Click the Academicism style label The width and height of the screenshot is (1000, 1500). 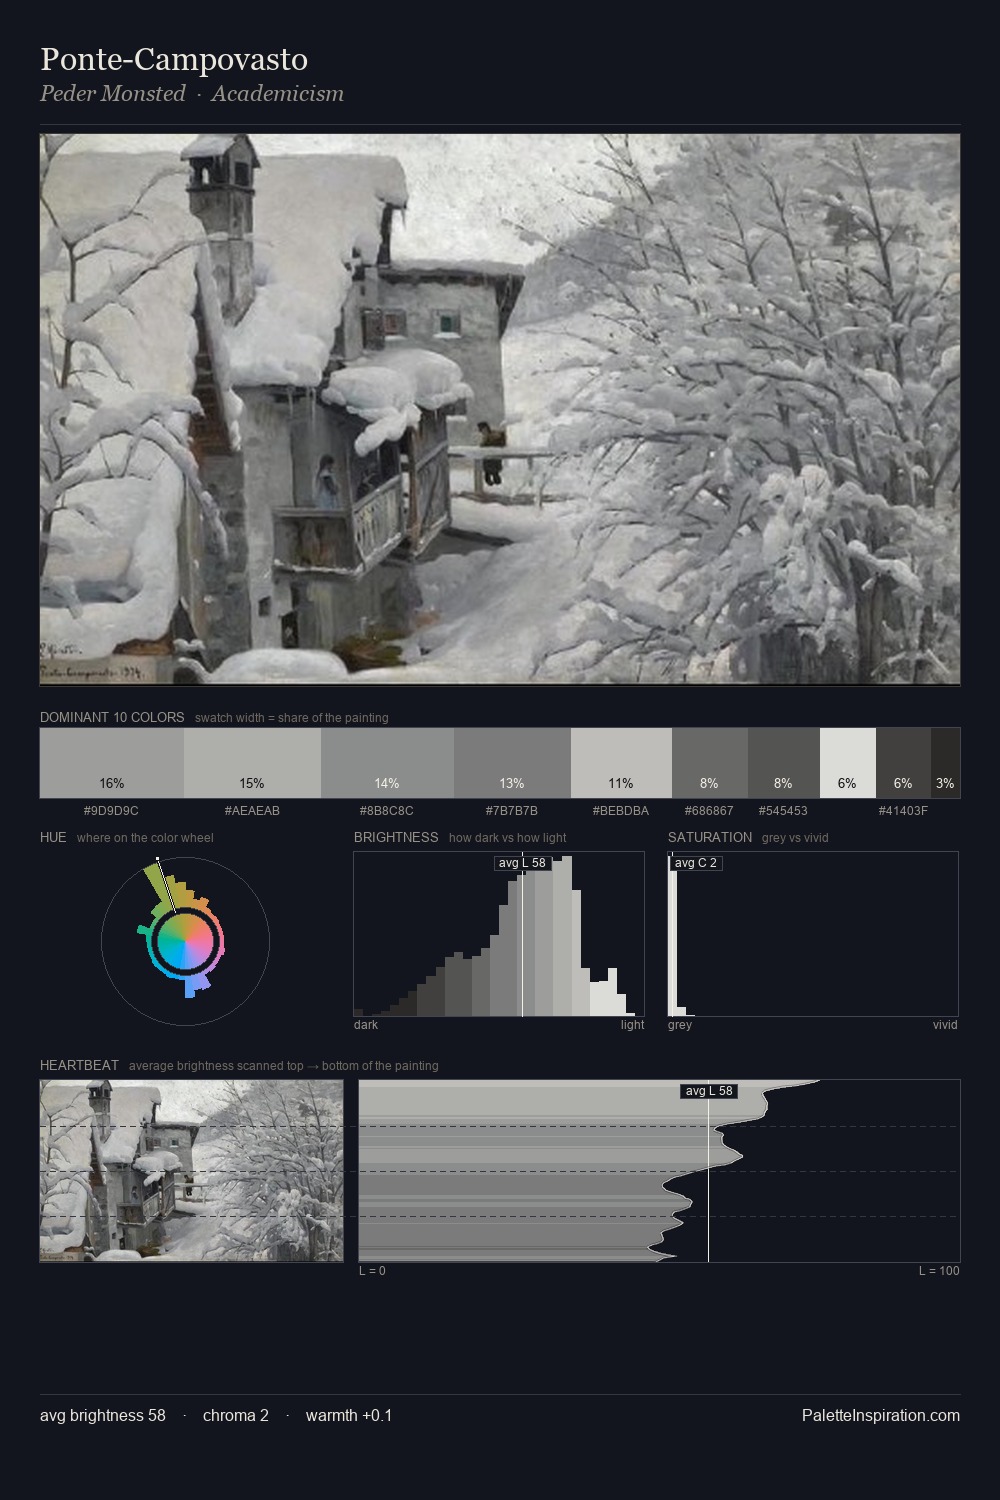coord(277,94)
